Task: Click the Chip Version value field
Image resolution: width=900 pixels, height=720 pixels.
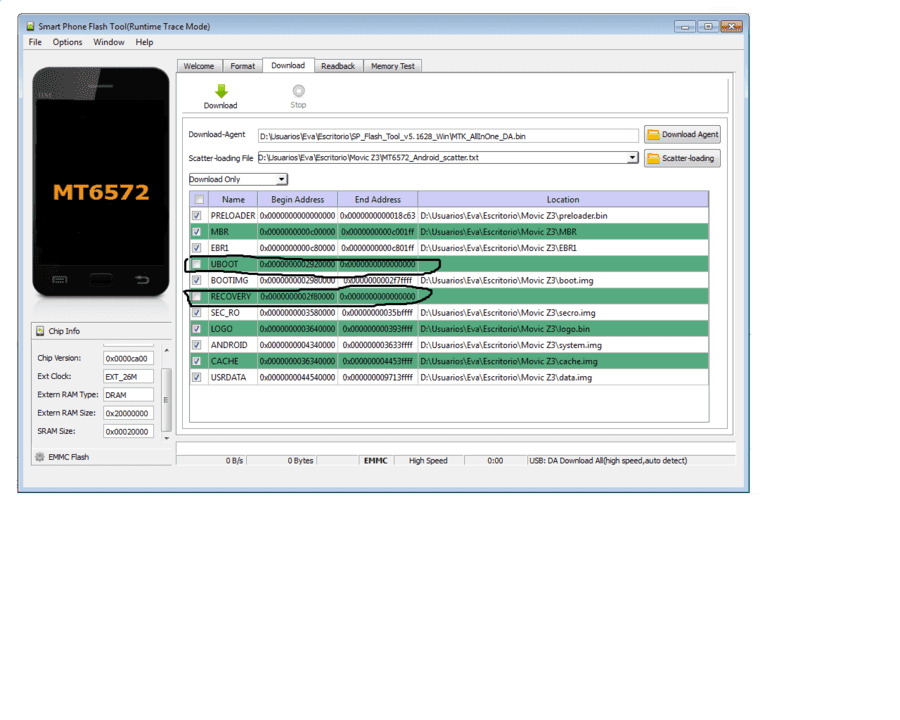Action: click(x=129, y=358)
